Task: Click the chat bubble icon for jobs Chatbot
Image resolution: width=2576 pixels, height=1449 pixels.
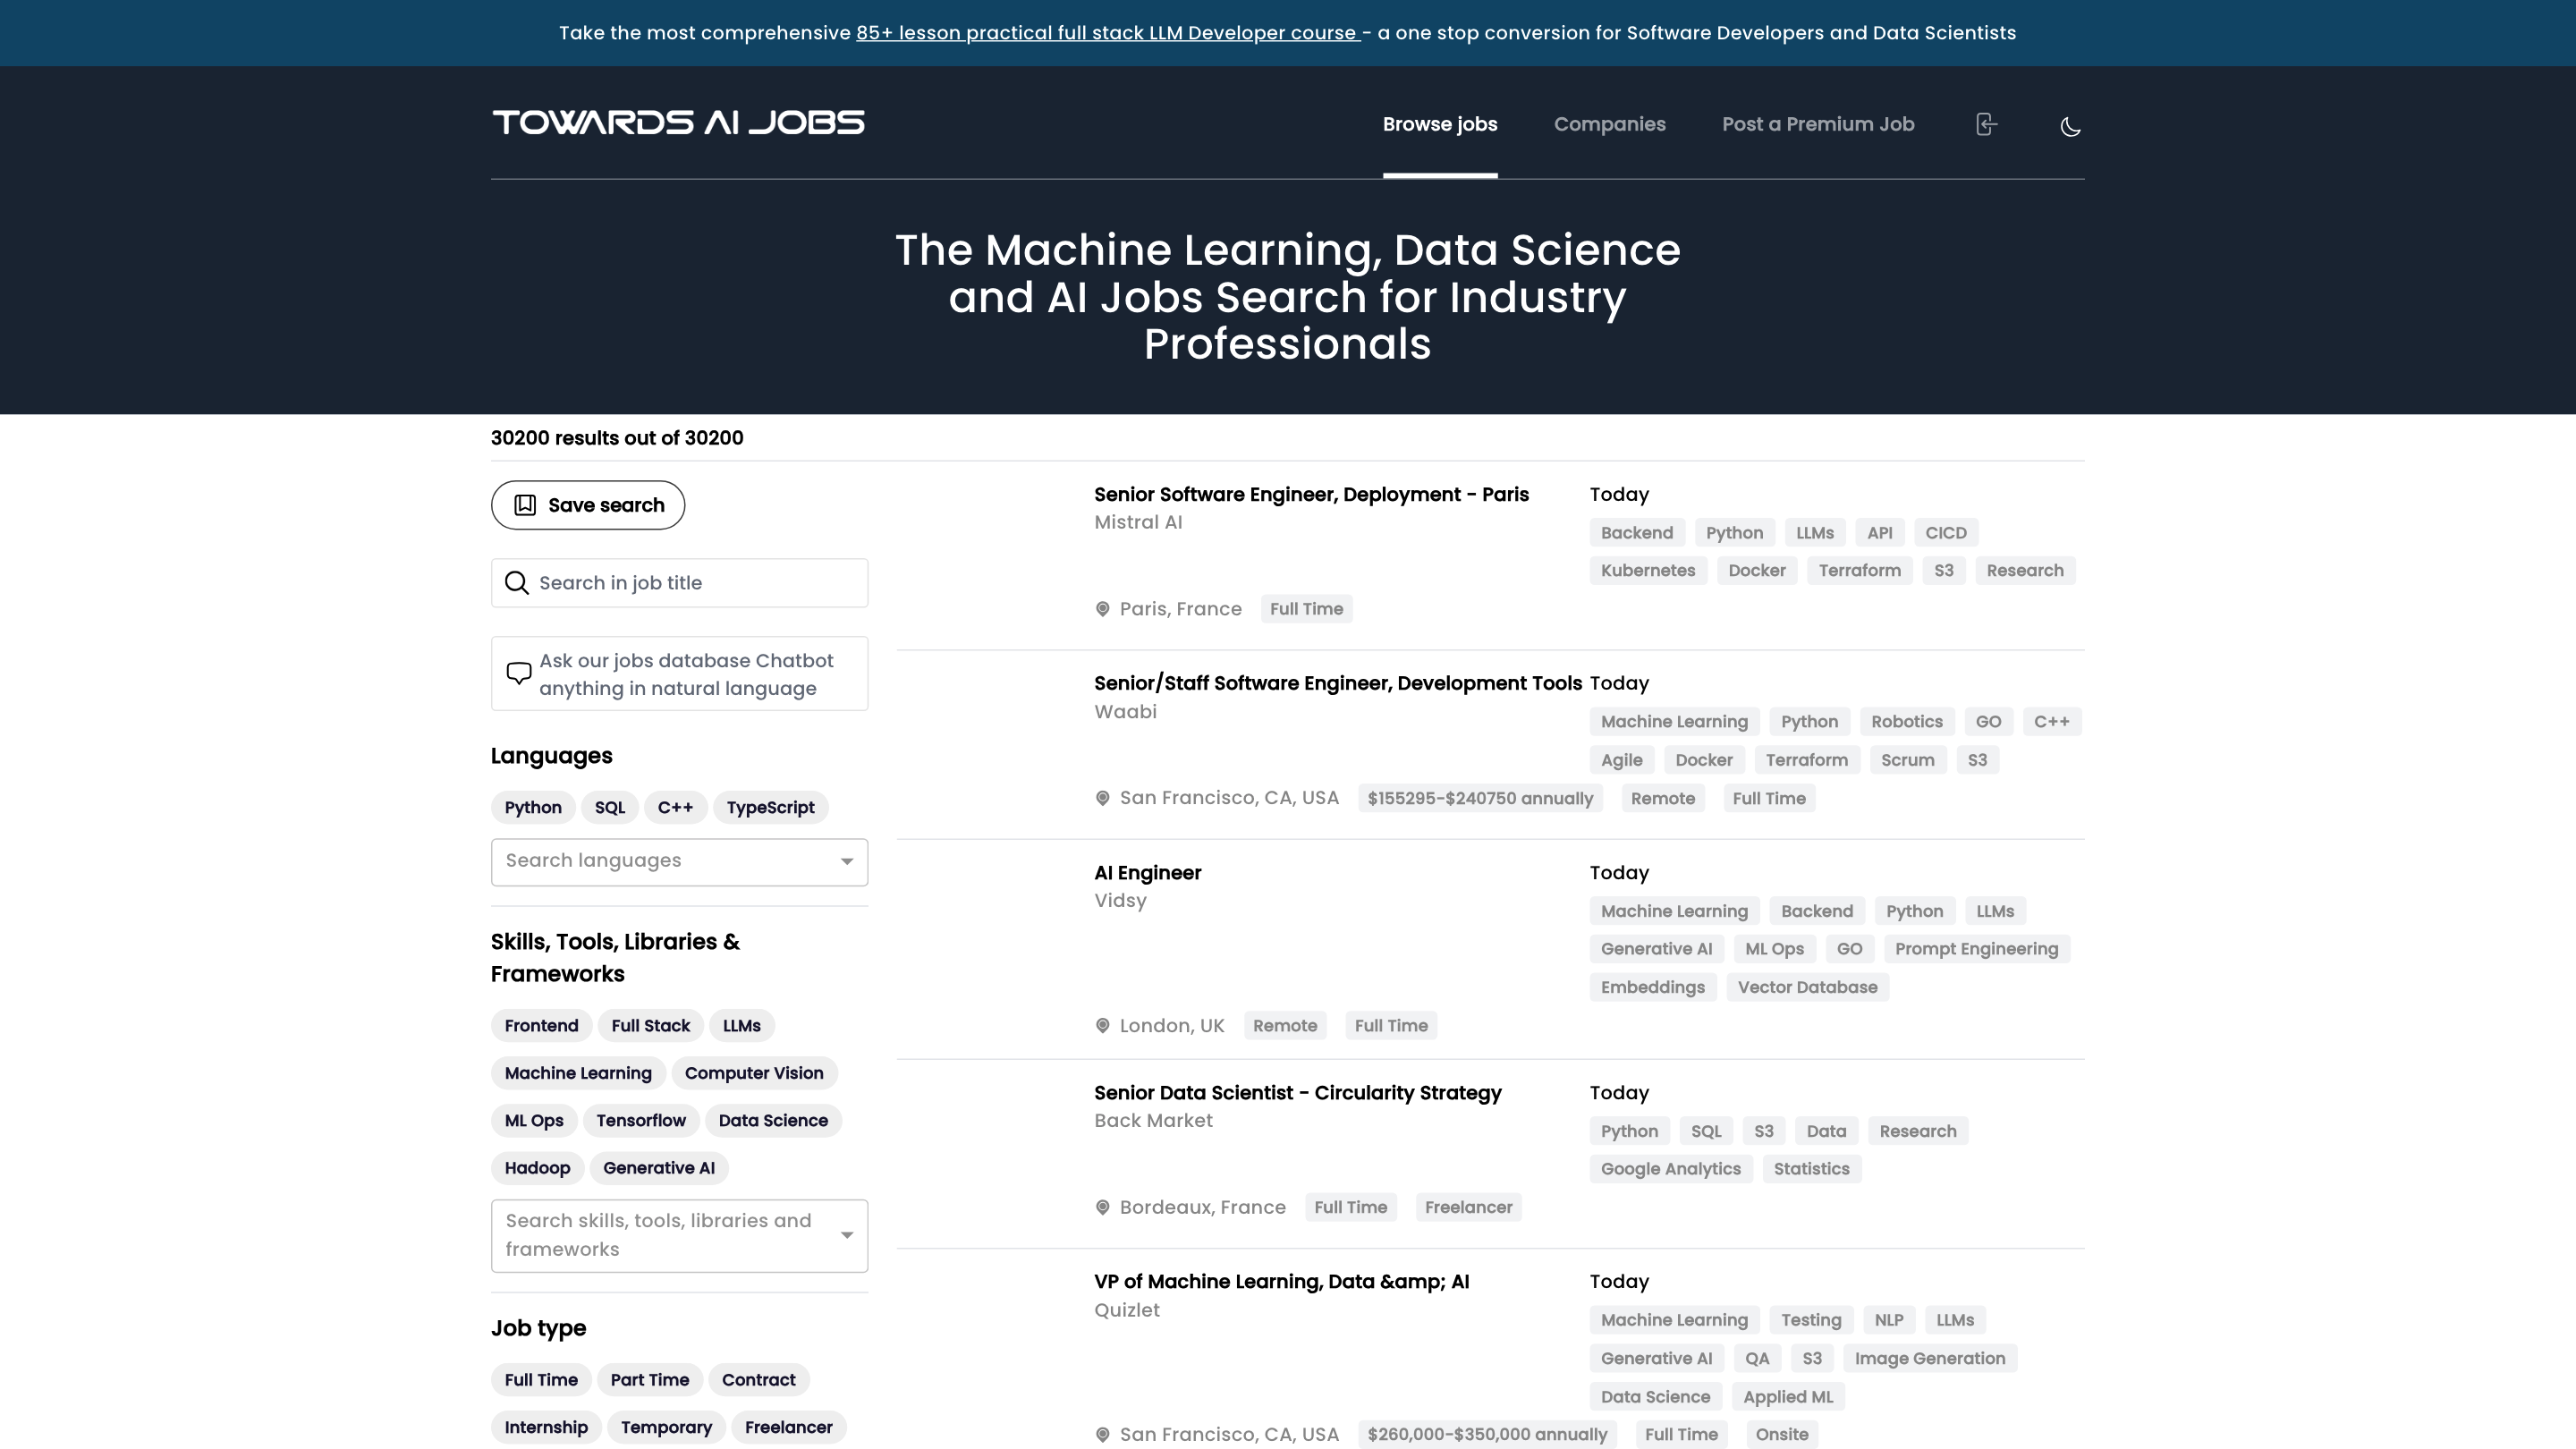Action: (x=518, y=673)
